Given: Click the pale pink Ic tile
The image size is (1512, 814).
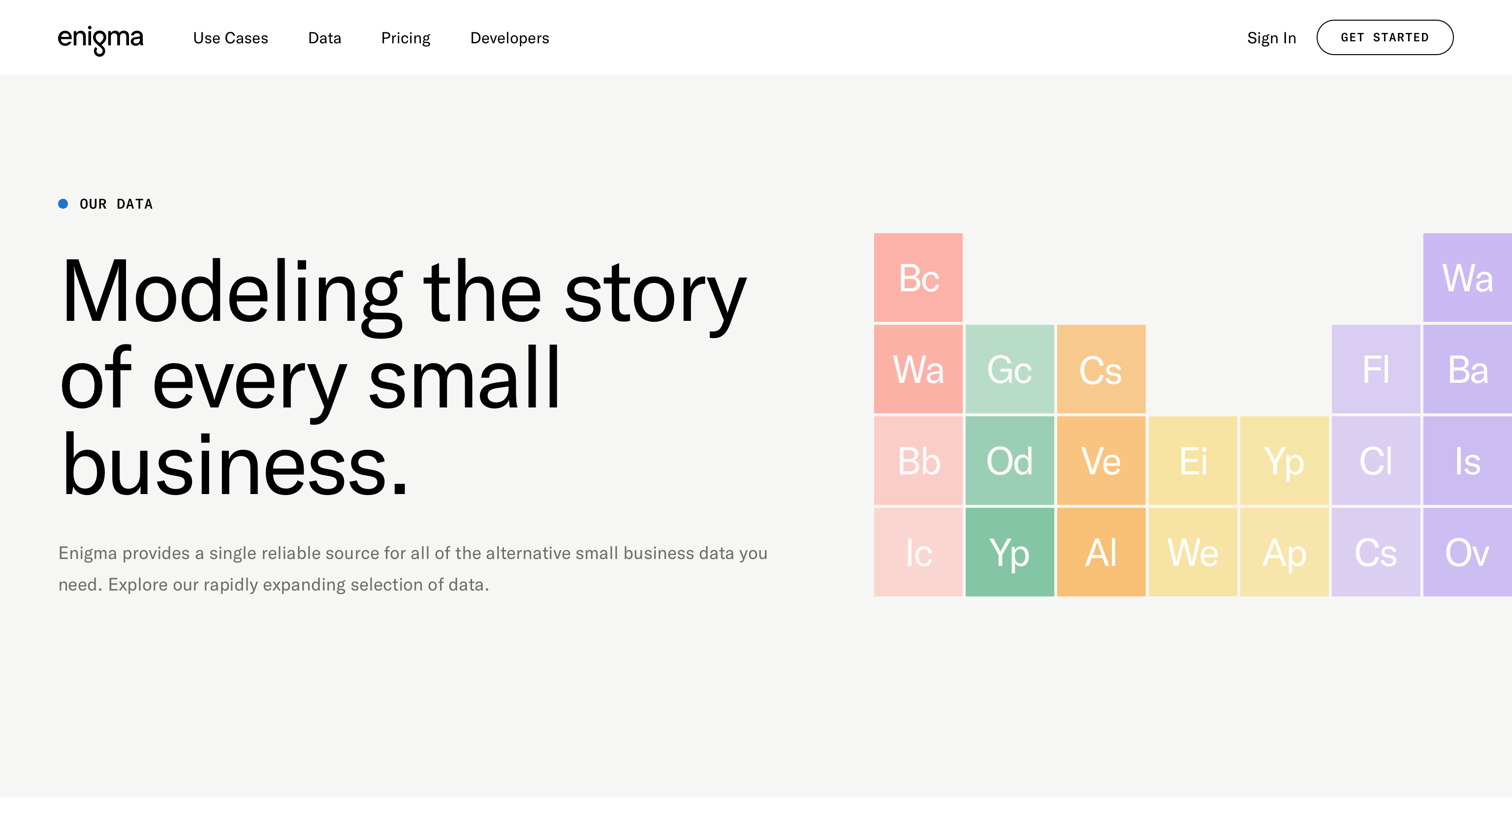Looking at the screenshot, I should (x=918, y=552).
